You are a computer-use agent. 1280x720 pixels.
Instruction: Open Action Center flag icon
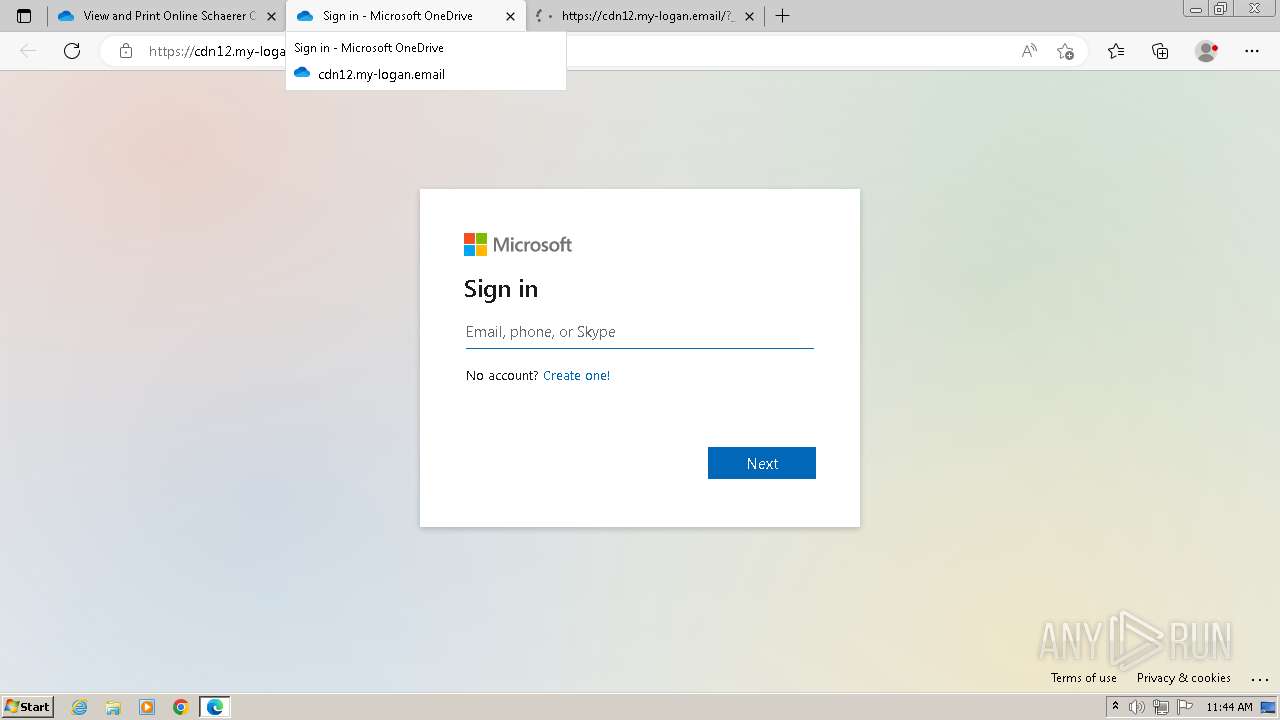pyautogui.click(x=1185, y=707)
